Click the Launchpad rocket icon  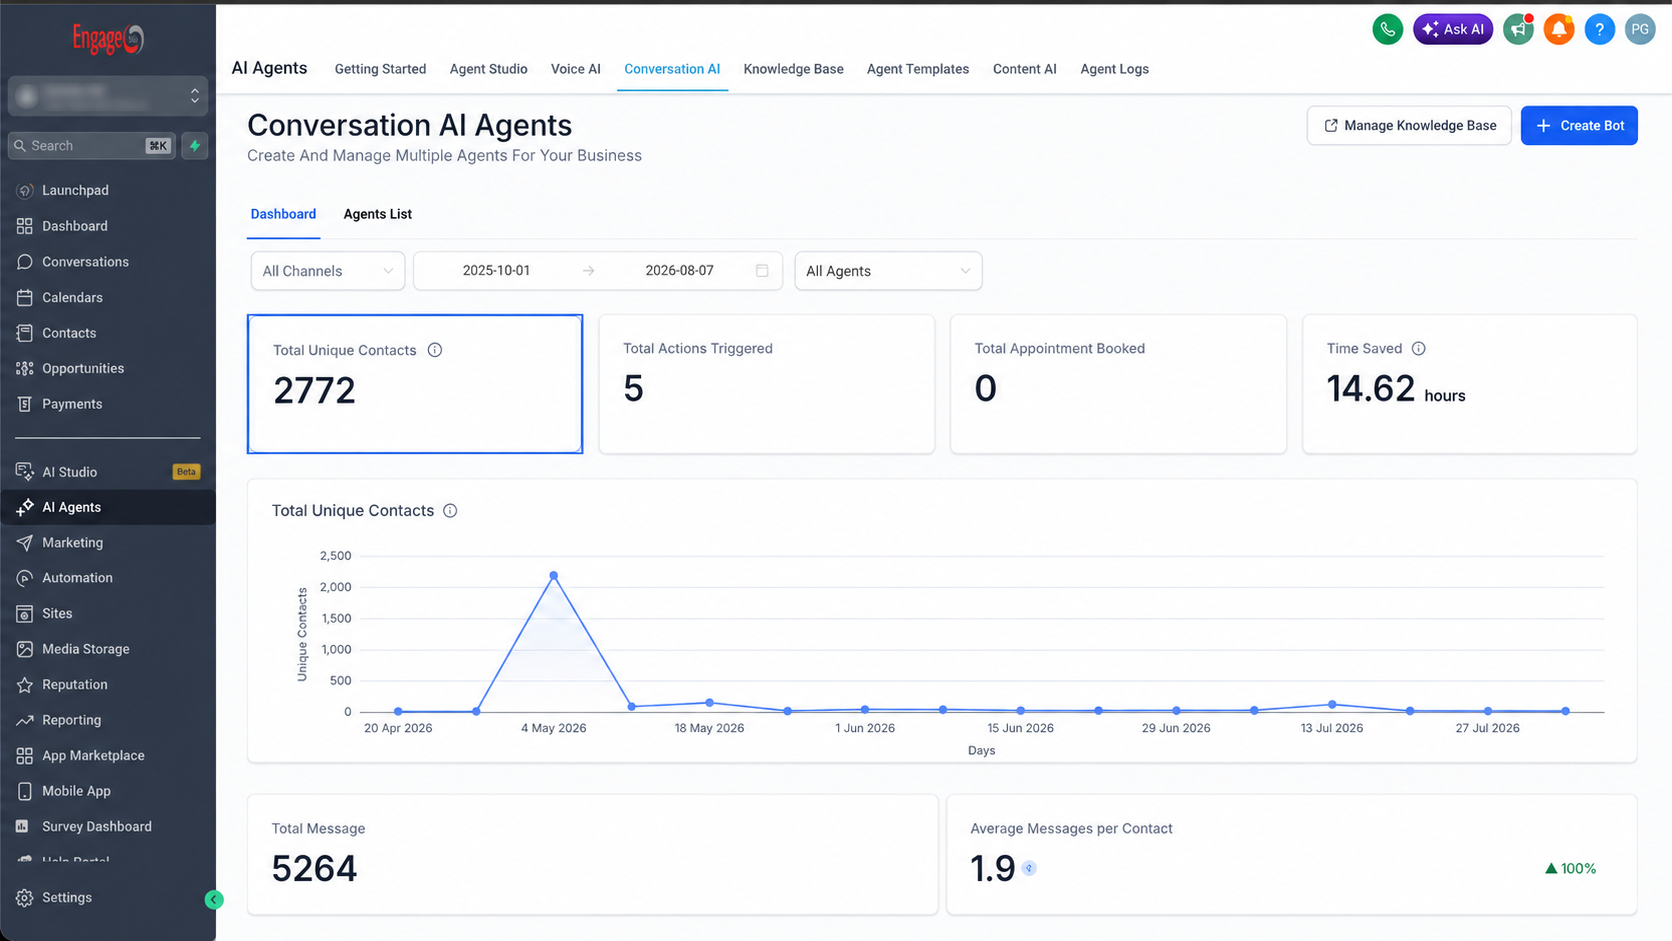coord(25,190)
